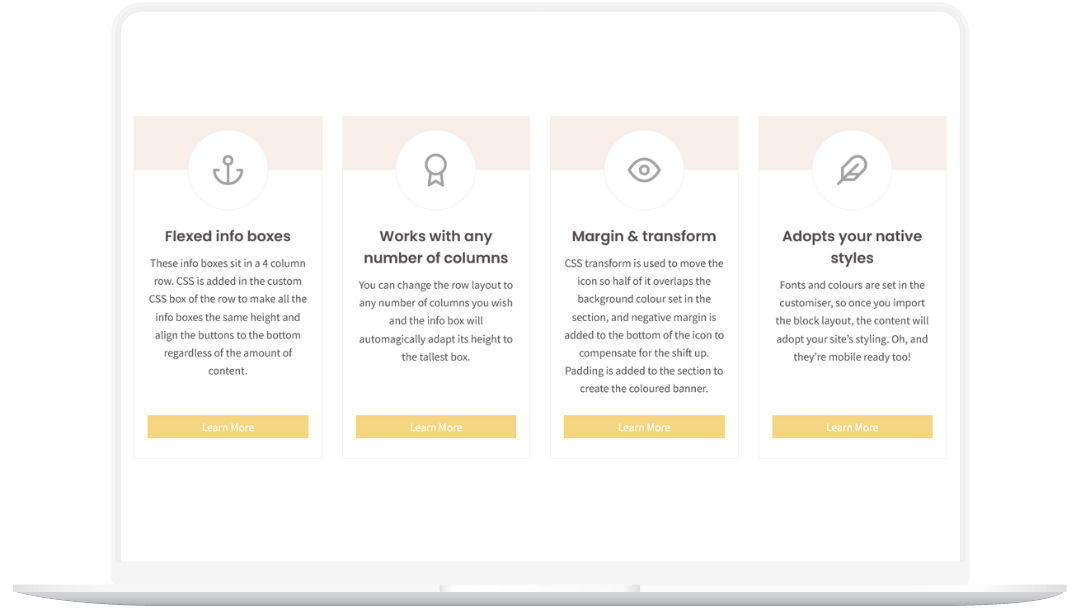Click the eye icon
The image size is (1080, 608).
(644, 170)
